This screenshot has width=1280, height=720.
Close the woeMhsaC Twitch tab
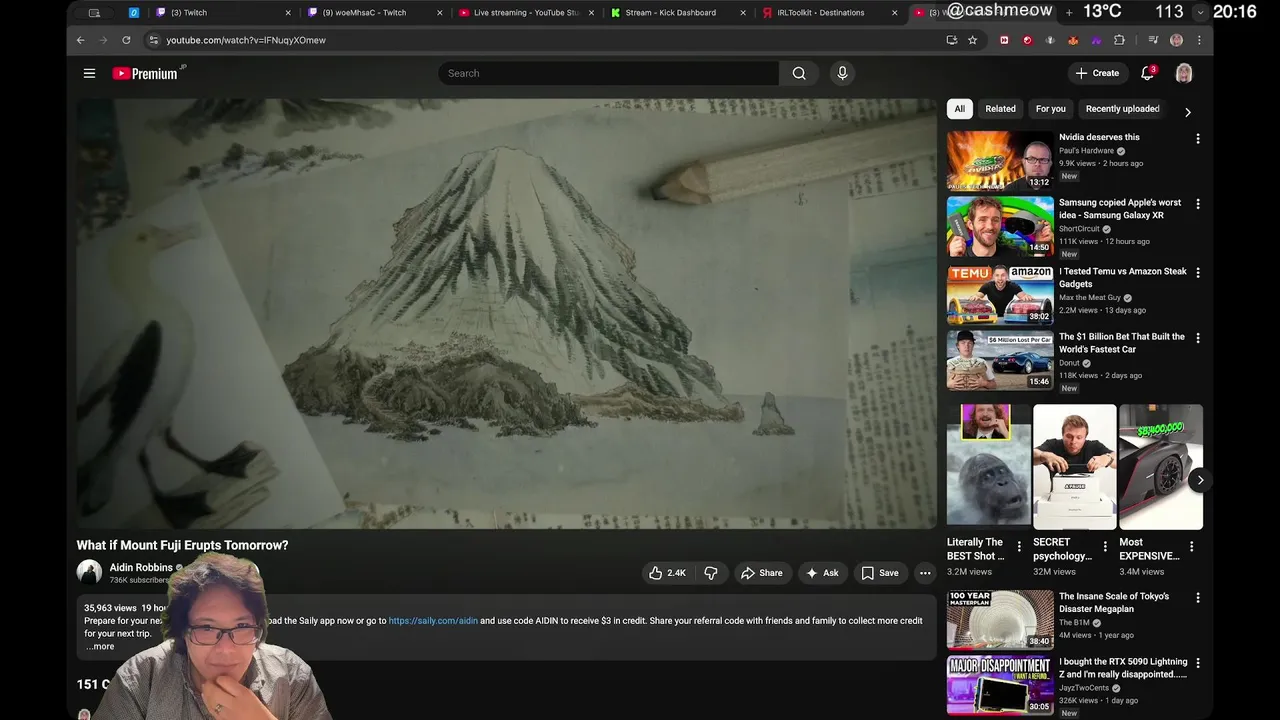(439, 13)
